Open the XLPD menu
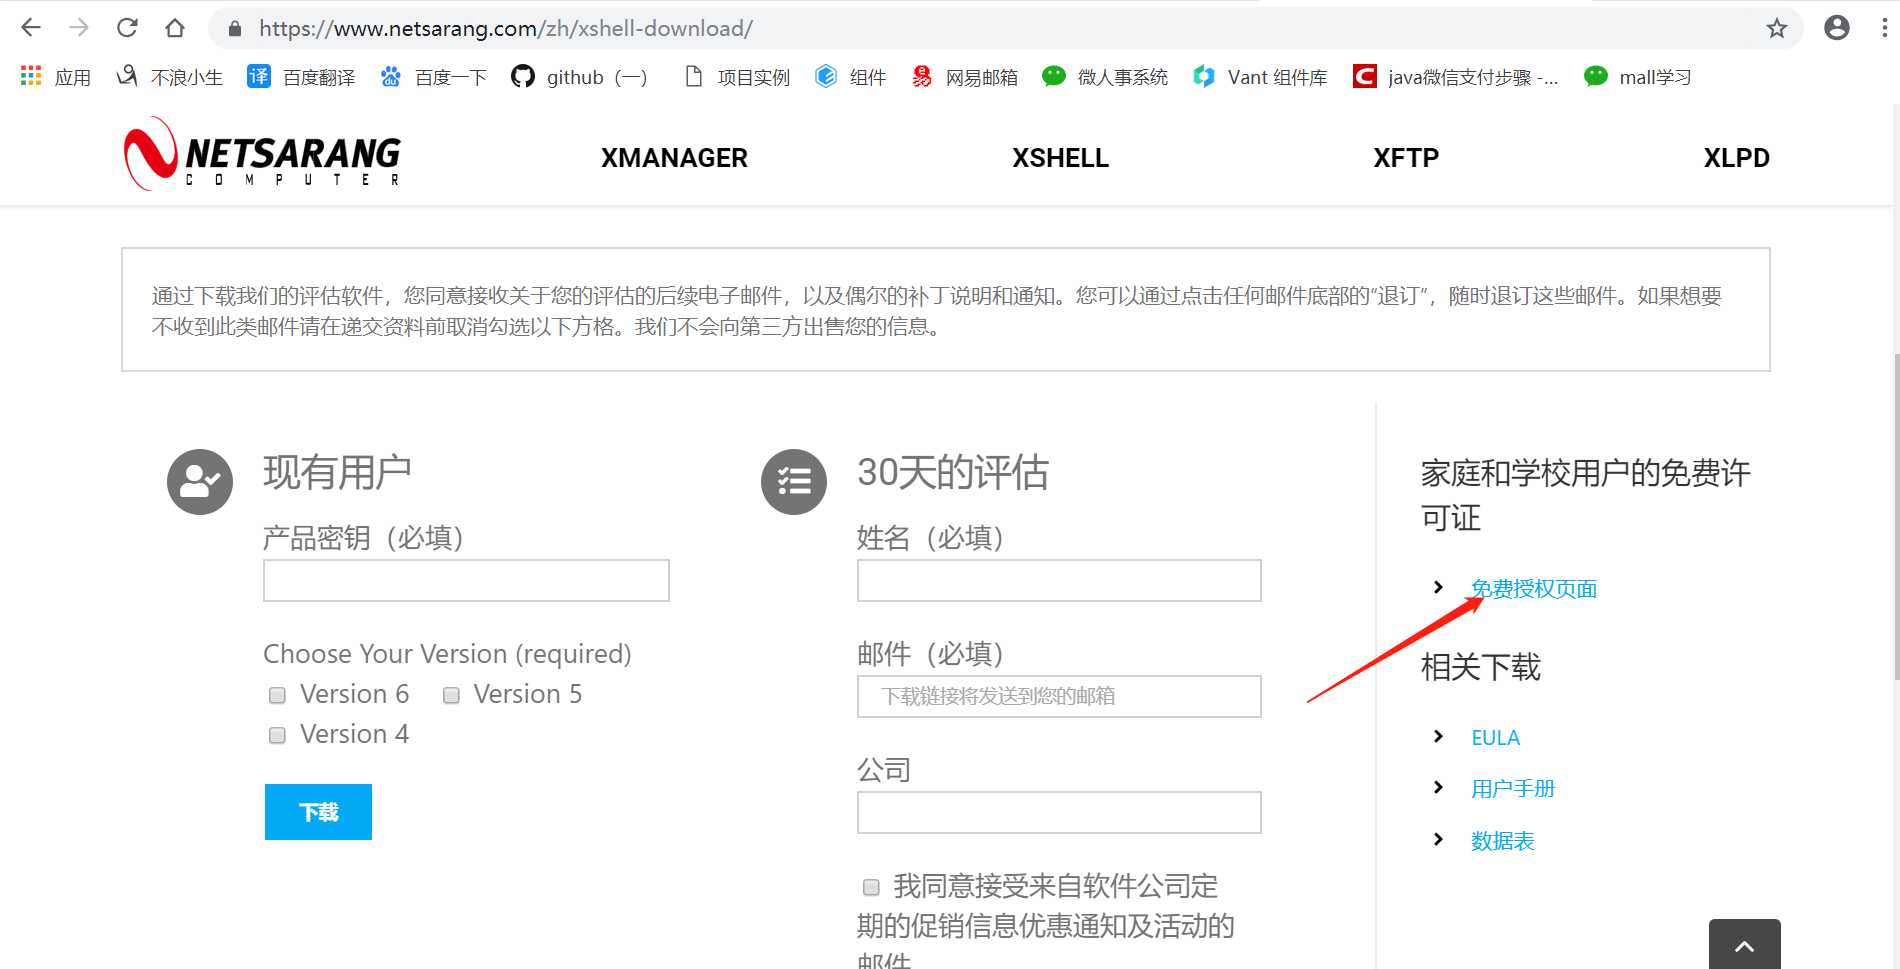This screenshot has height=969, width=1900. pyautogui.click(x=1737, y=158)
